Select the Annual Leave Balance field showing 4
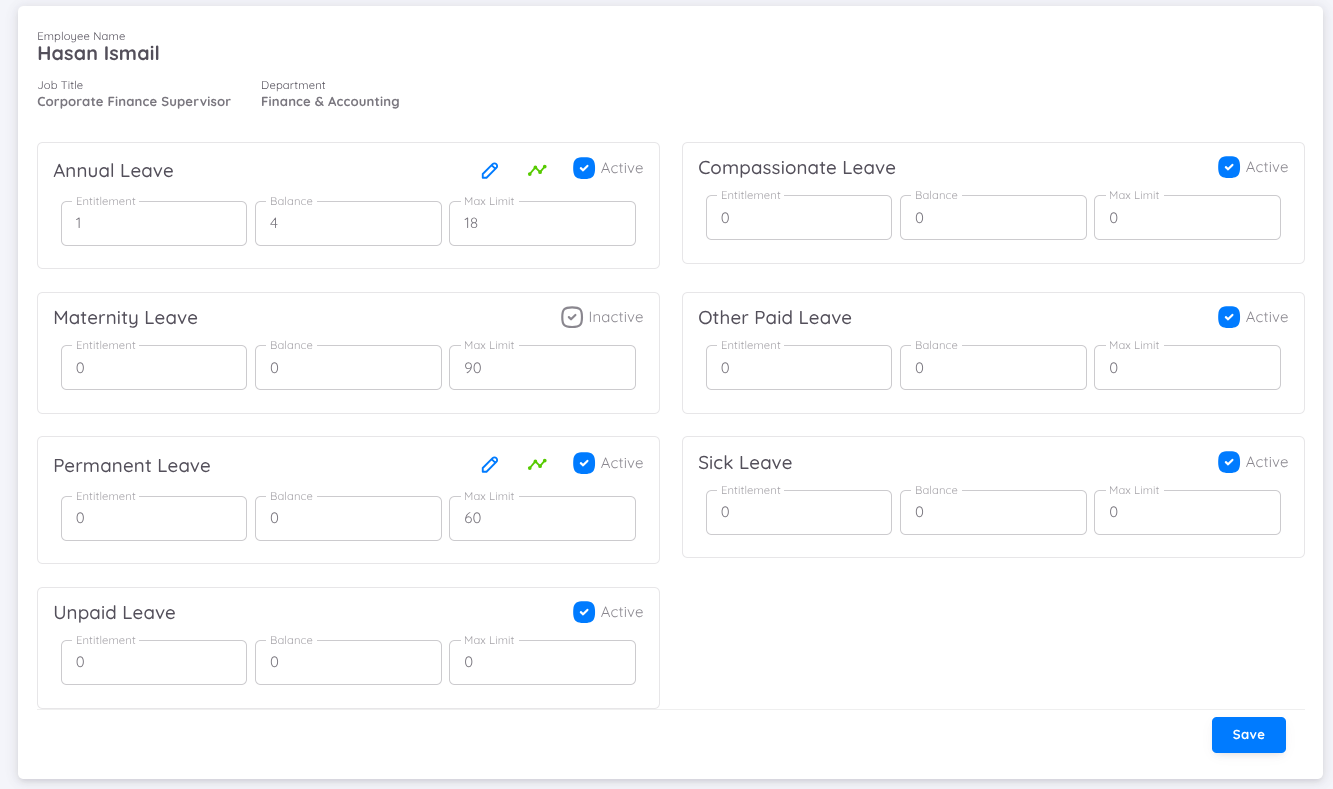1333x789 pixels. click(347, 223)
